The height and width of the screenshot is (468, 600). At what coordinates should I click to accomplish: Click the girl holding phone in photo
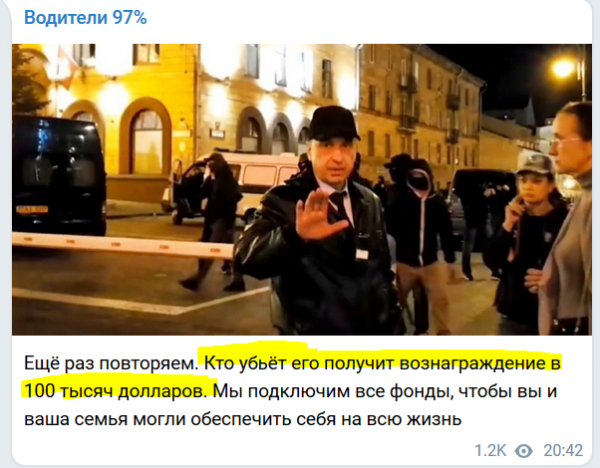click(x=528, y=237)
